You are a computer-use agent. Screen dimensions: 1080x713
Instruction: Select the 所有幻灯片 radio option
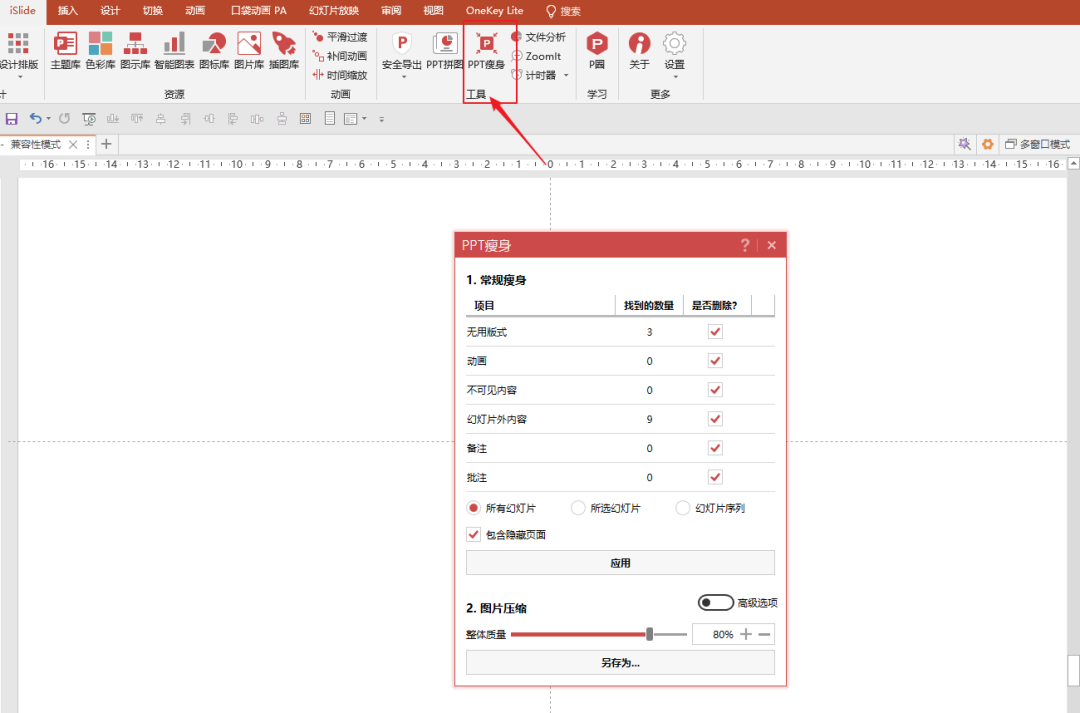(473, 508)
